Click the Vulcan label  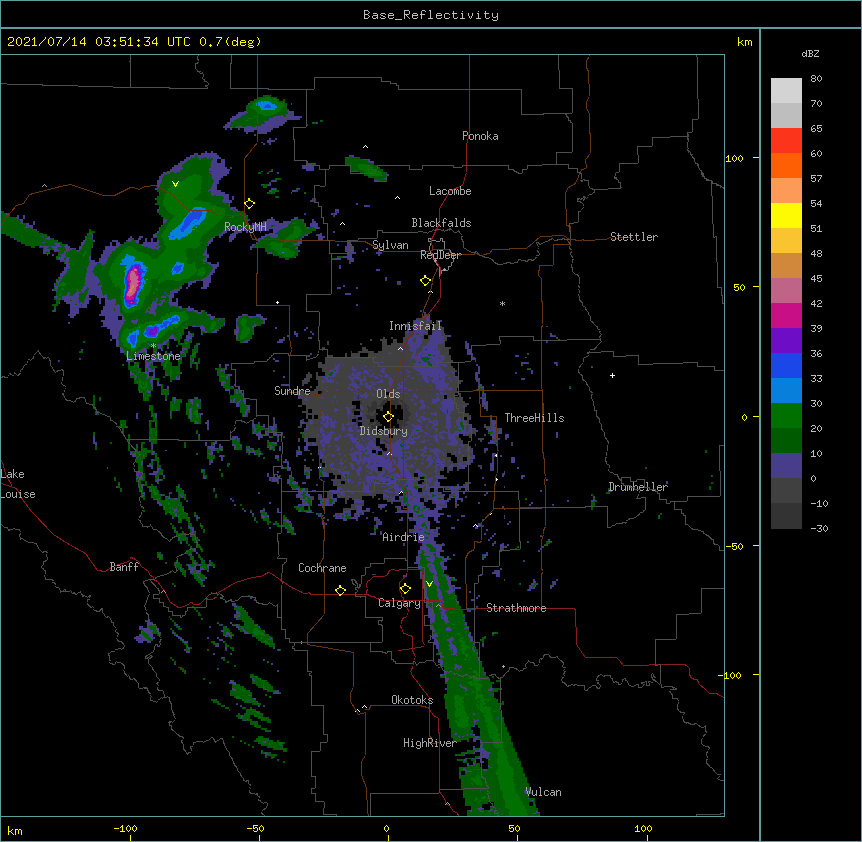tap(543, 792)
